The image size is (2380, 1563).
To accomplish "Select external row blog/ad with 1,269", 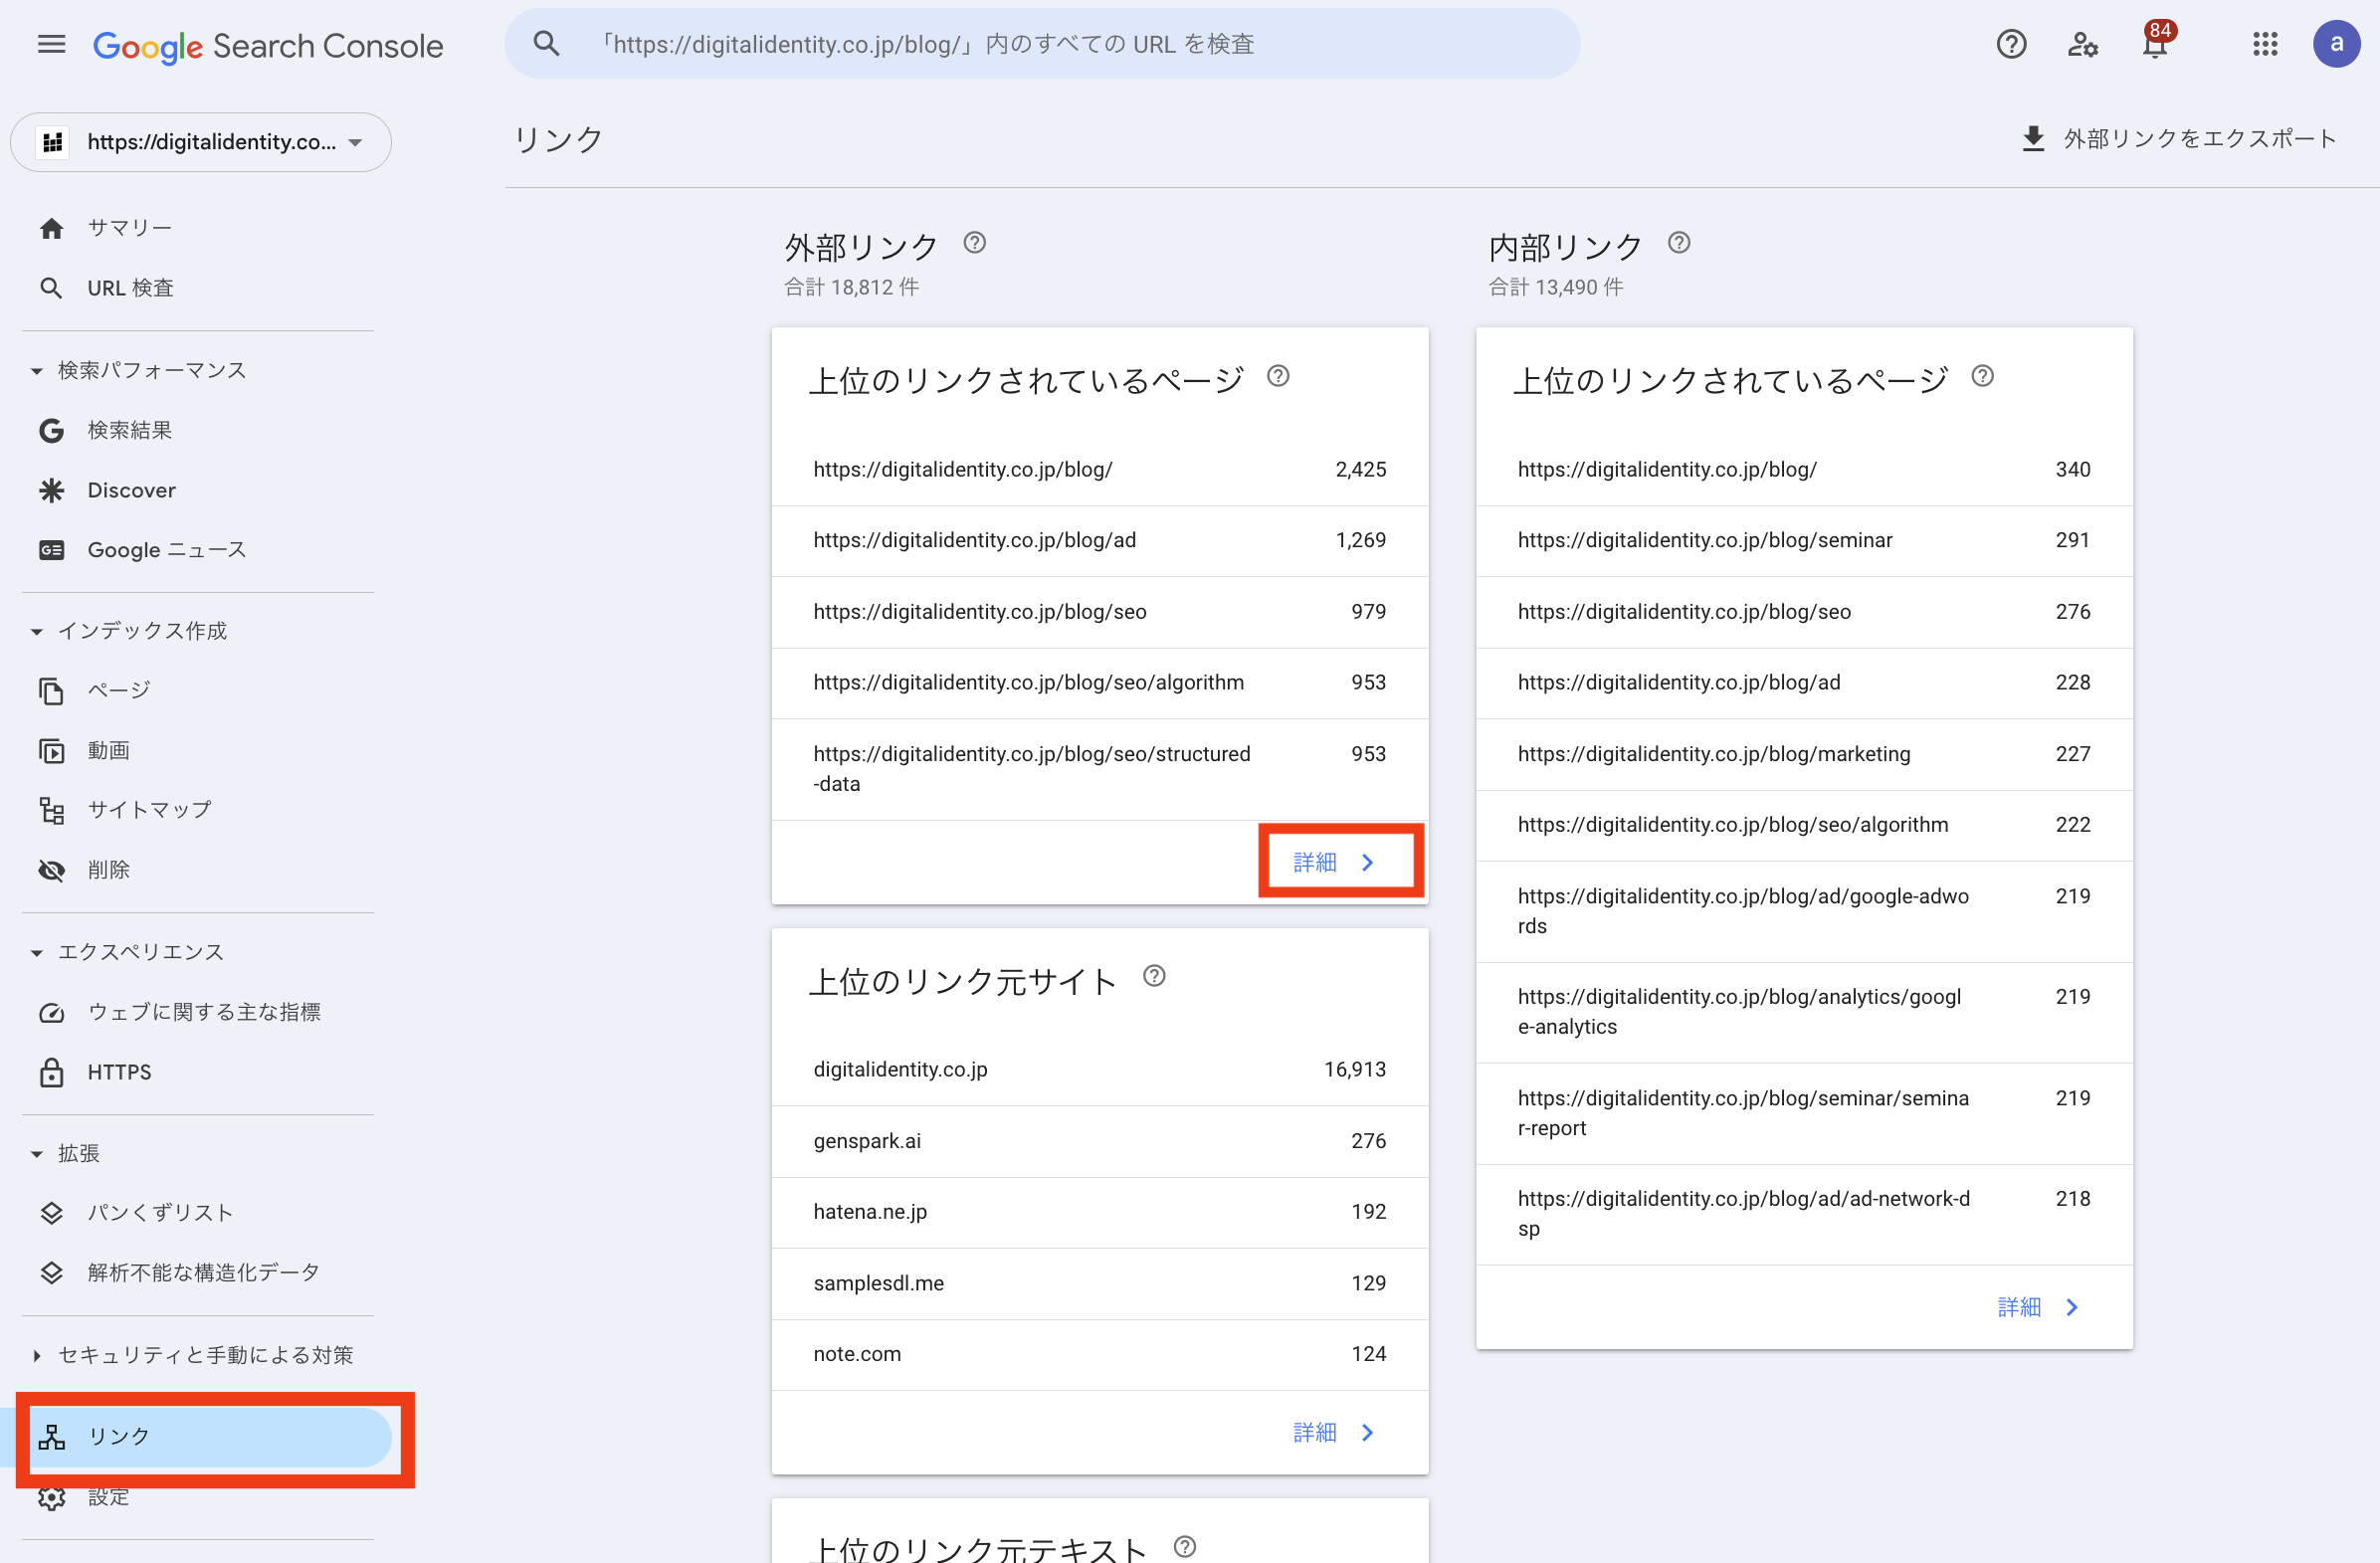I will click(x=1099, y=540).
